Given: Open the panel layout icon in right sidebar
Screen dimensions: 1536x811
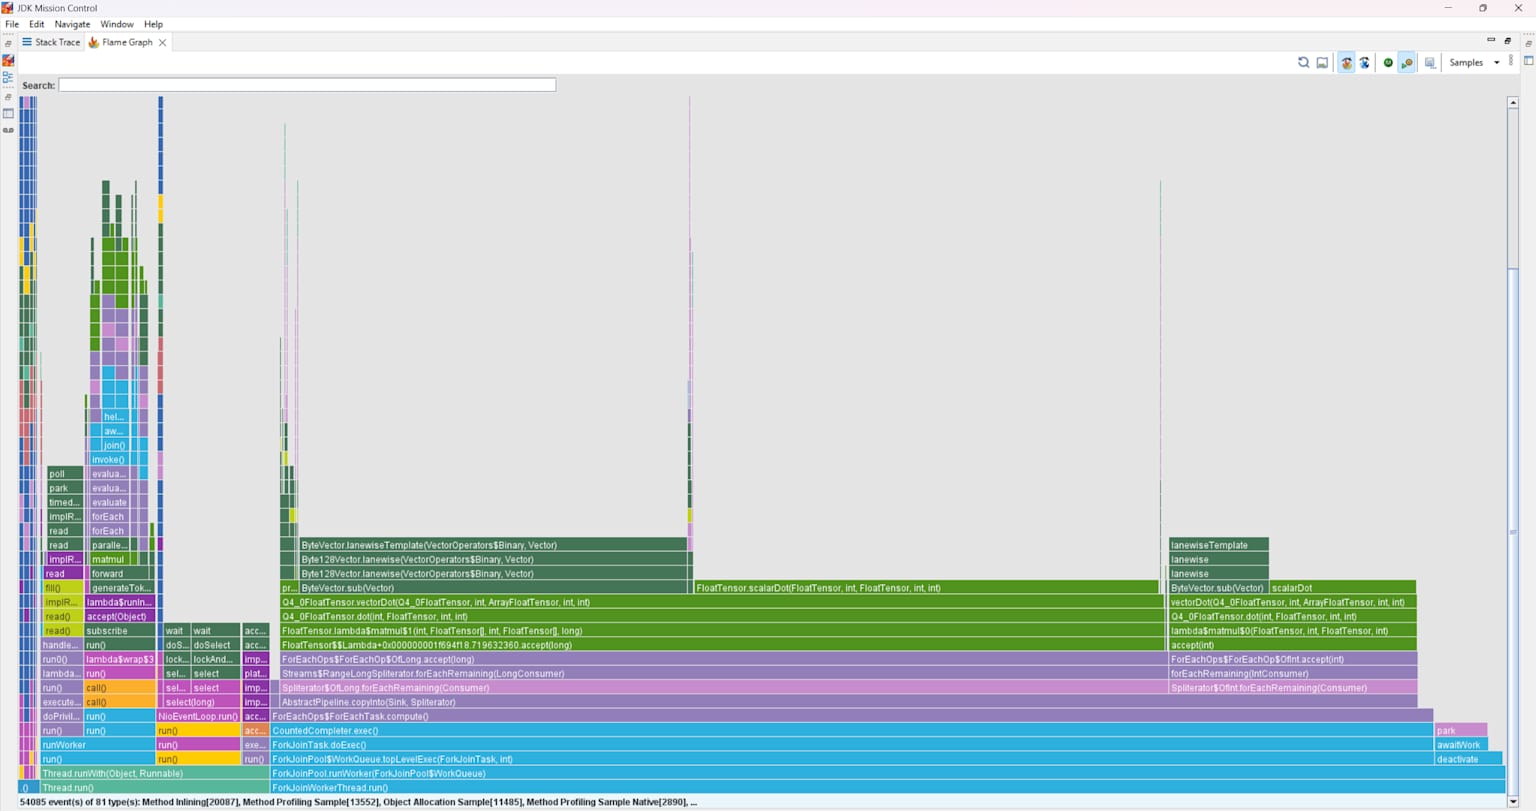Looking at the screenshot, I should [1528, 61].
